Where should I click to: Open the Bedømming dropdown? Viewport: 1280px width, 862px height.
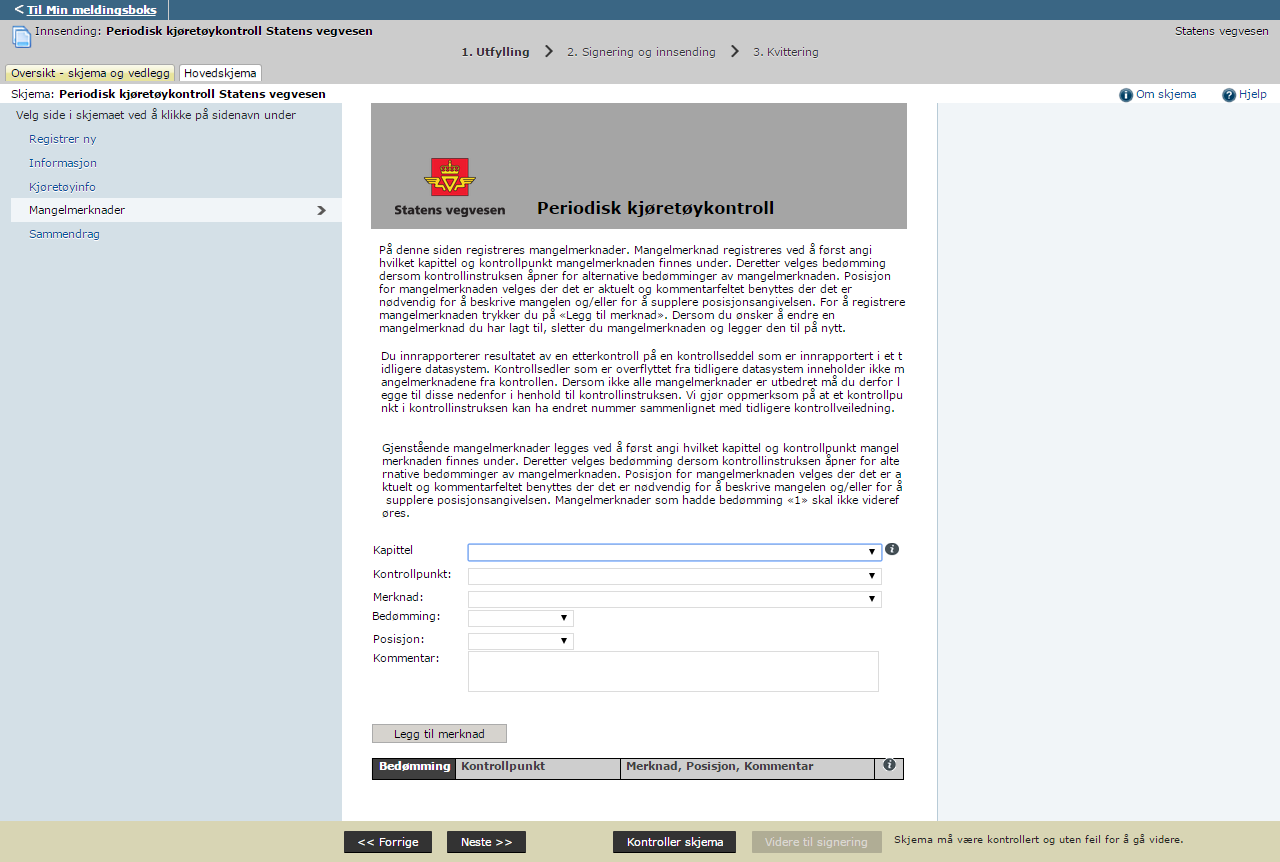(521, 618)
